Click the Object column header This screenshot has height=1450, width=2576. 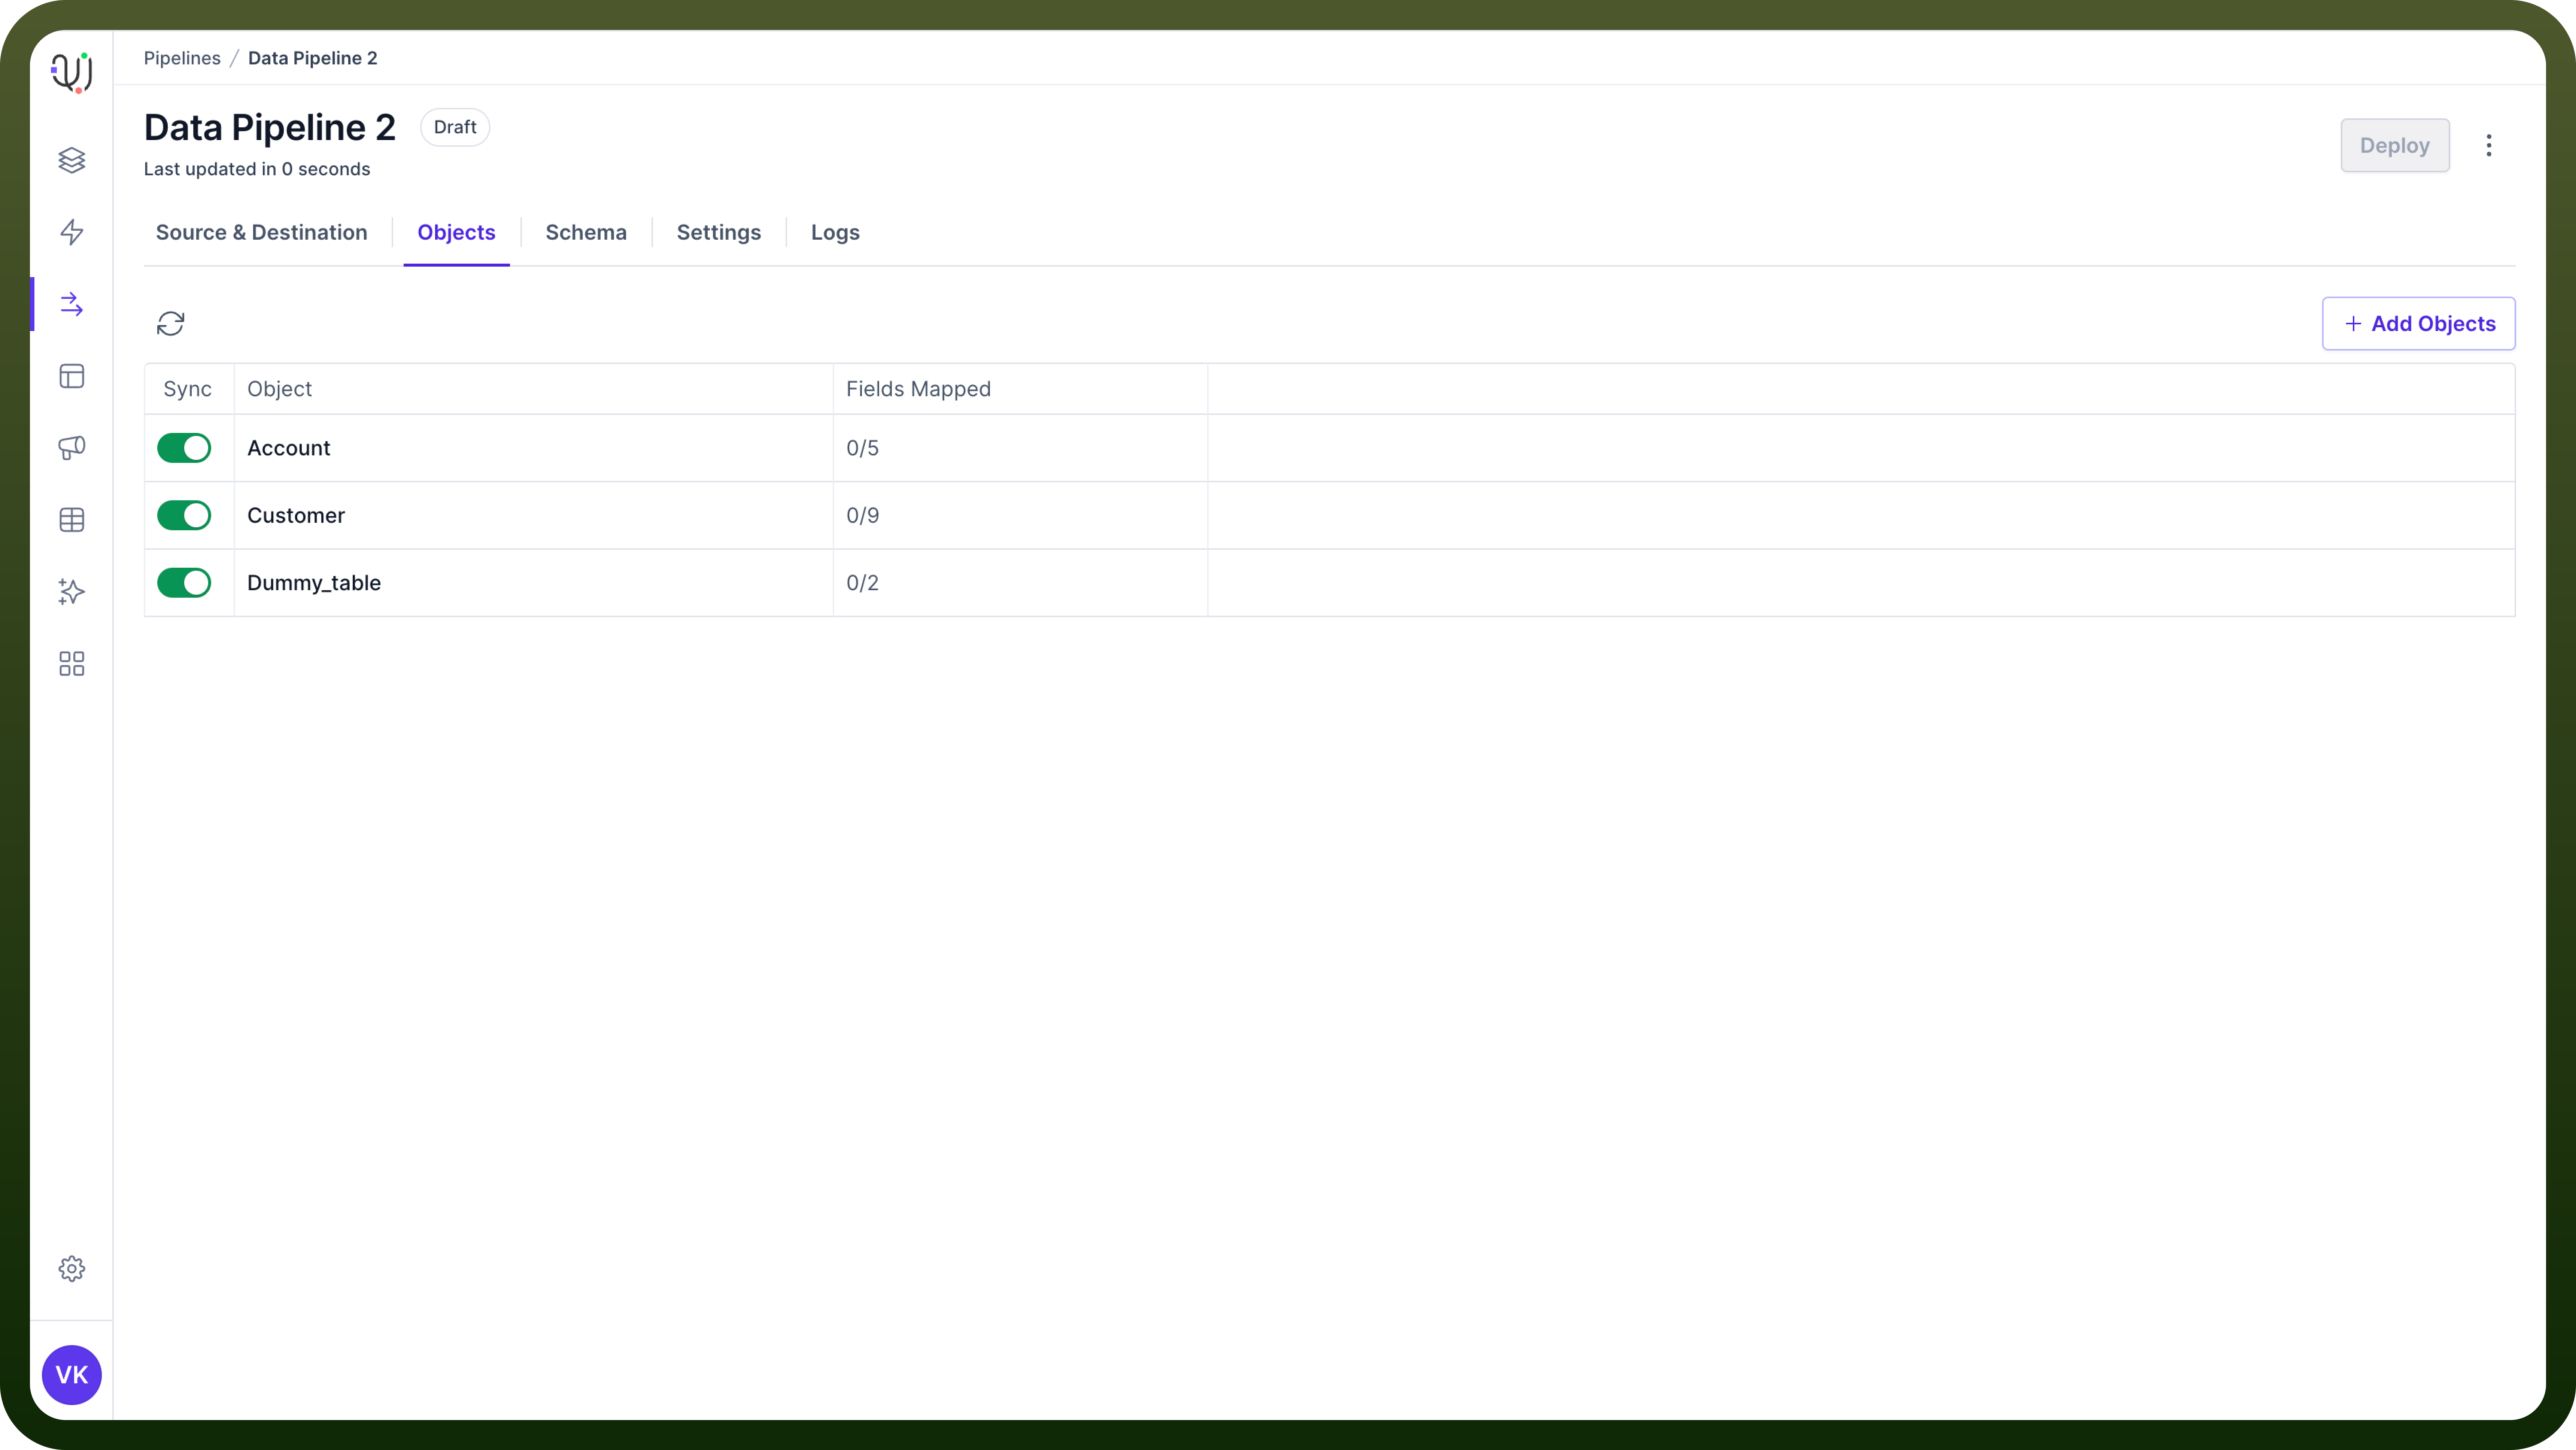pos(280,389)
